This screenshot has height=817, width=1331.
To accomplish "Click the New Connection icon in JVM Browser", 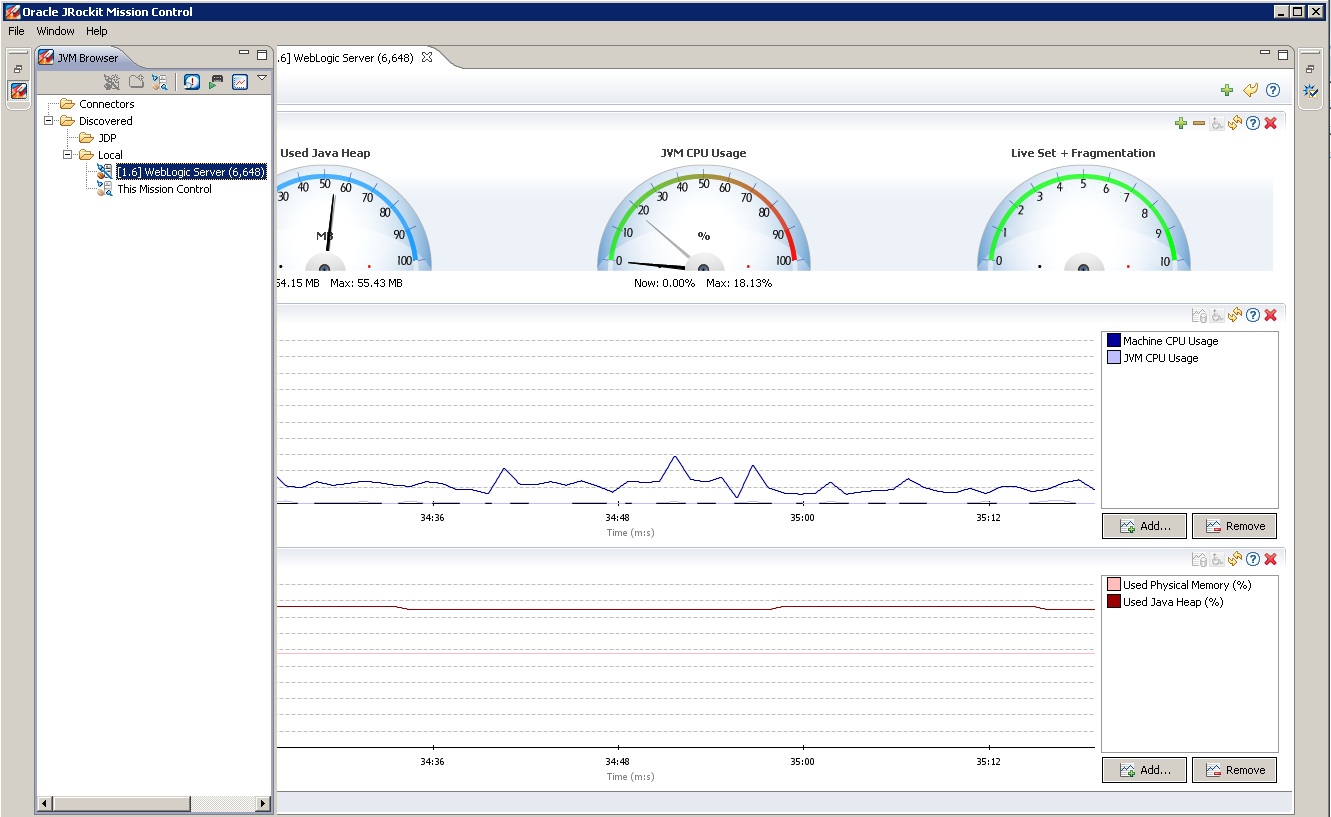I will pyautogui.click(x=112, y=82).
